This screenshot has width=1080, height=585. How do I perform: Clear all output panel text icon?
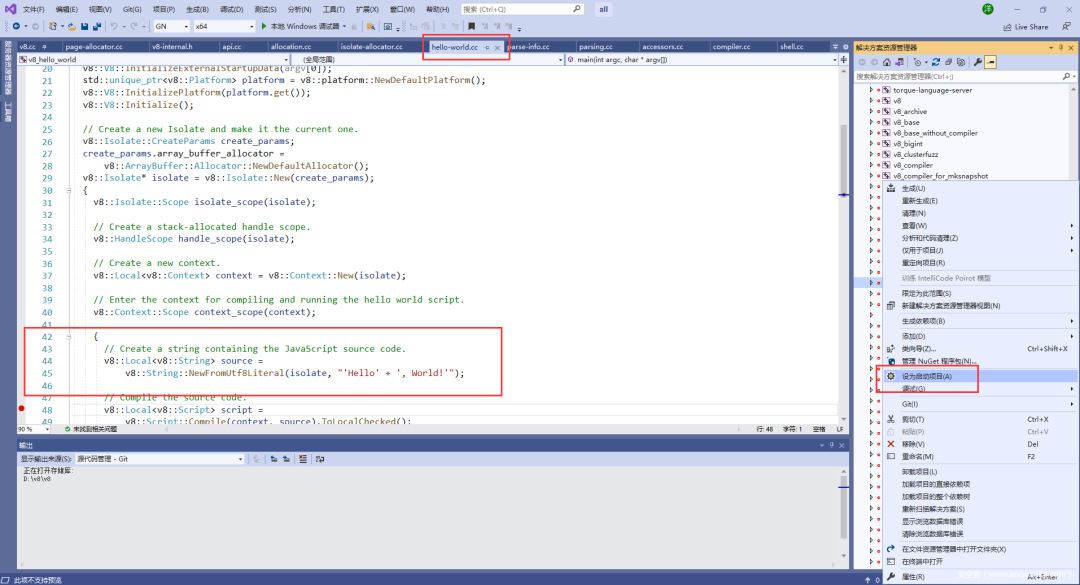tap(303, 459)
